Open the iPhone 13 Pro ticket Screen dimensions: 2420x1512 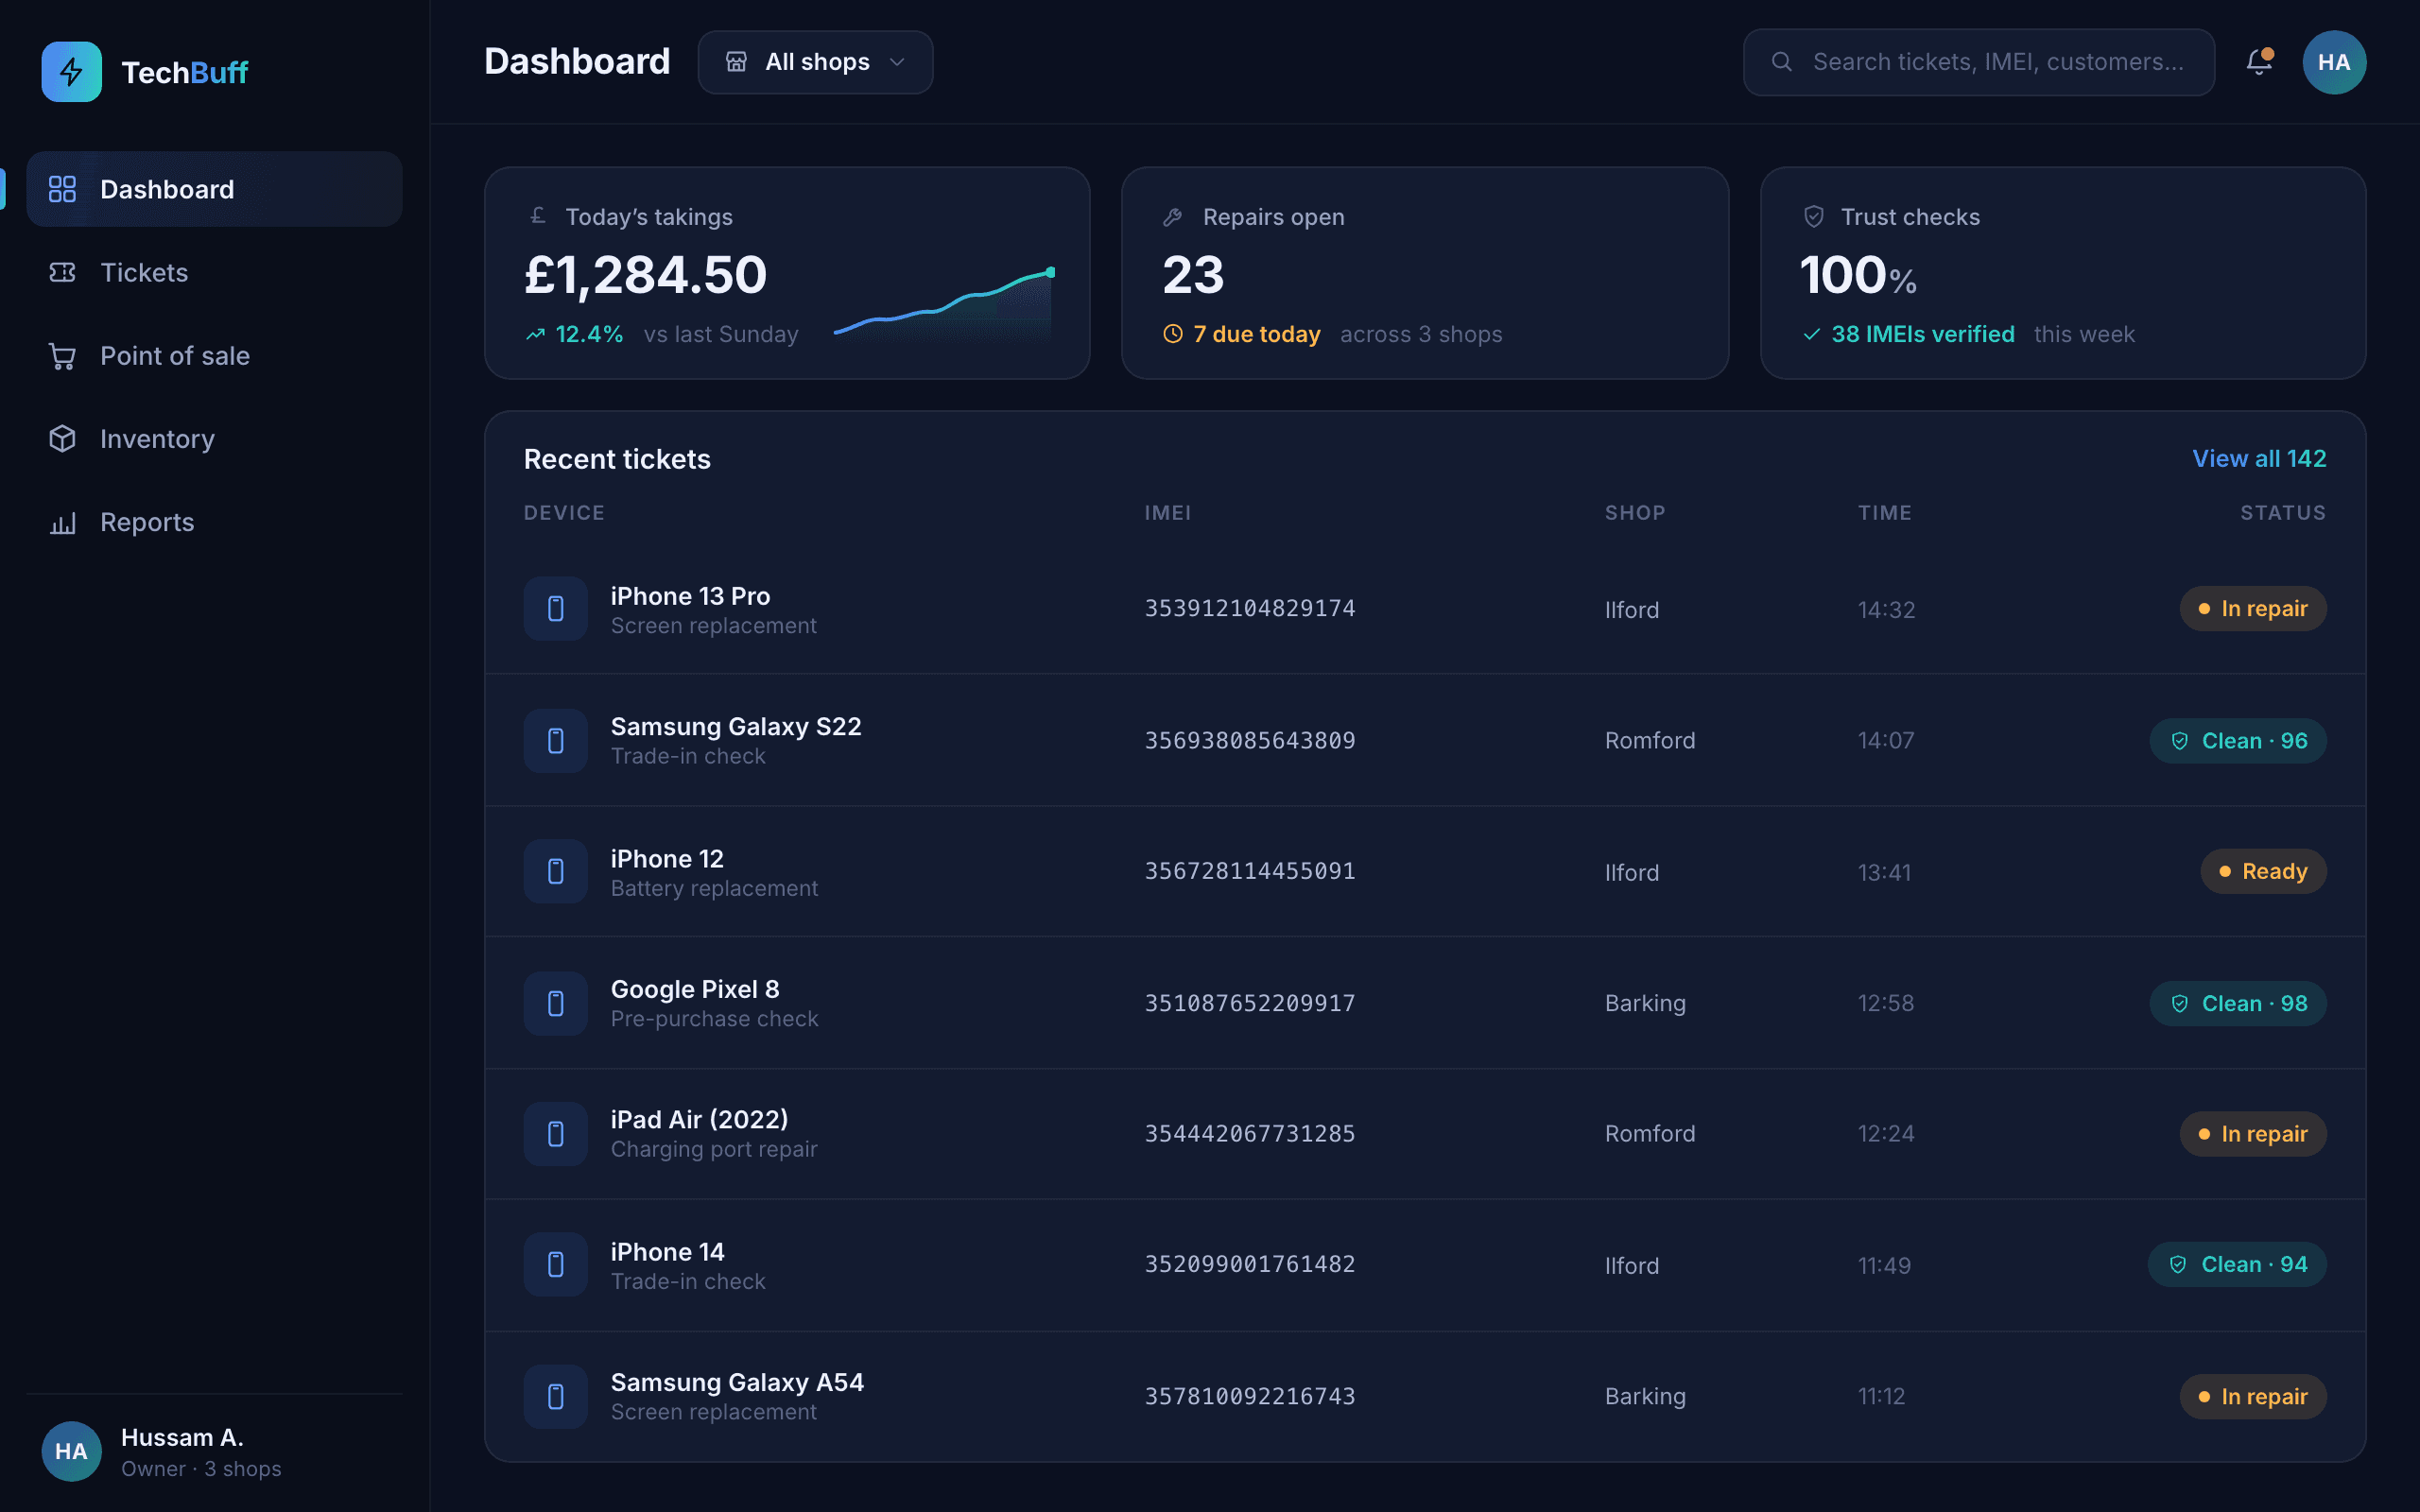click(x=1425, y=608)
